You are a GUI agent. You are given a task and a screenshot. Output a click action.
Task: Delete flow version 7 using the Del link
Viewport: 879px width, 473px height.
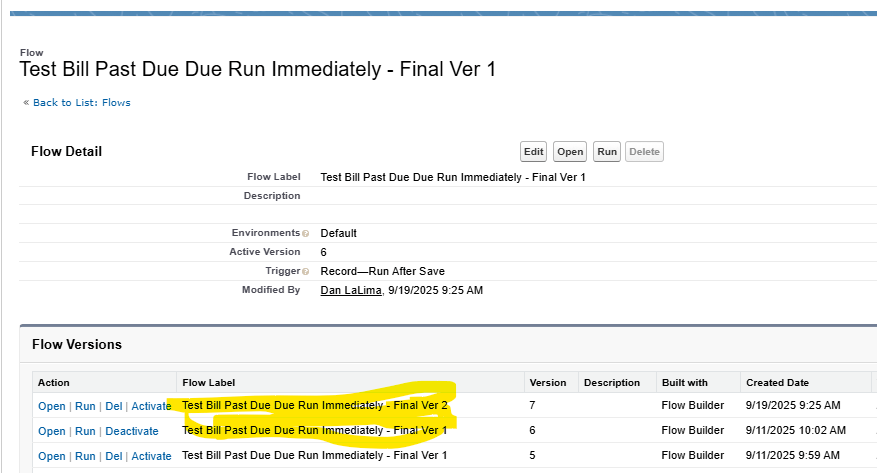114,406
